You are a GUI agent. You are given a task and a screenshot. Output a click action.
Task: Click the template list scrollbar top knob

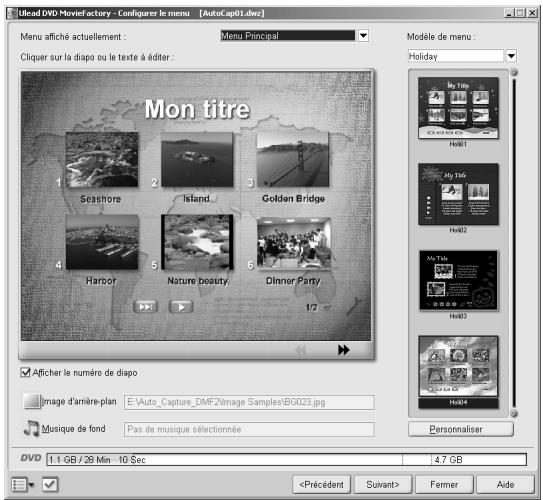coord(514,72)
